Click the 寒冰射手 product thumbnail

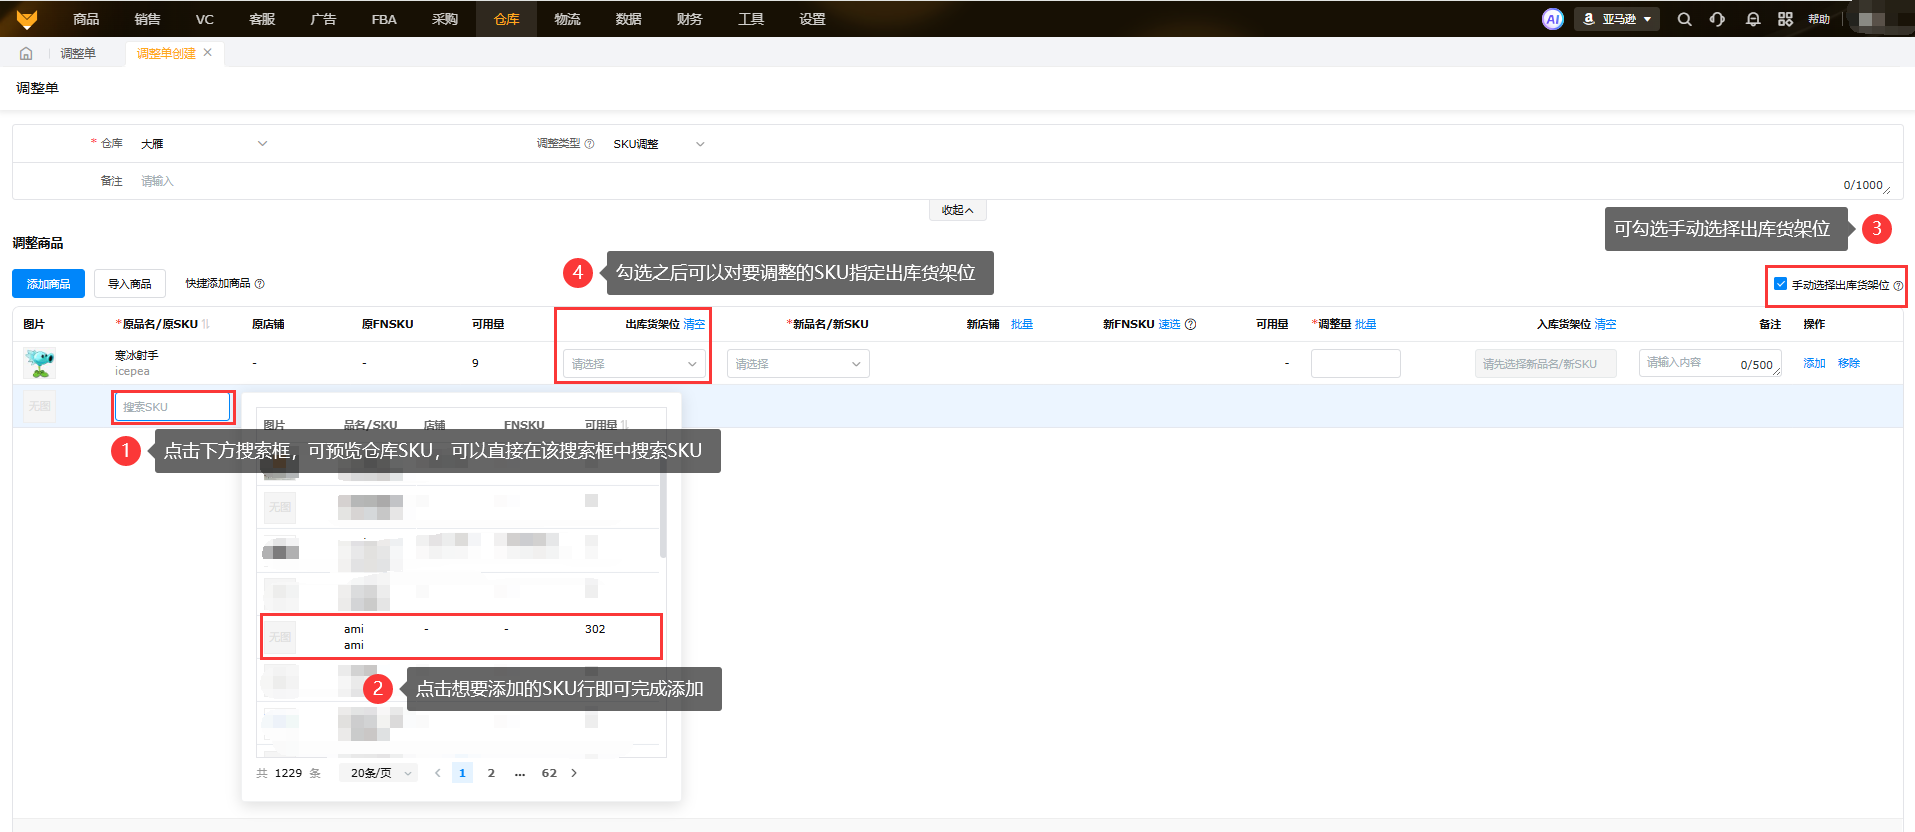(39, 363)
